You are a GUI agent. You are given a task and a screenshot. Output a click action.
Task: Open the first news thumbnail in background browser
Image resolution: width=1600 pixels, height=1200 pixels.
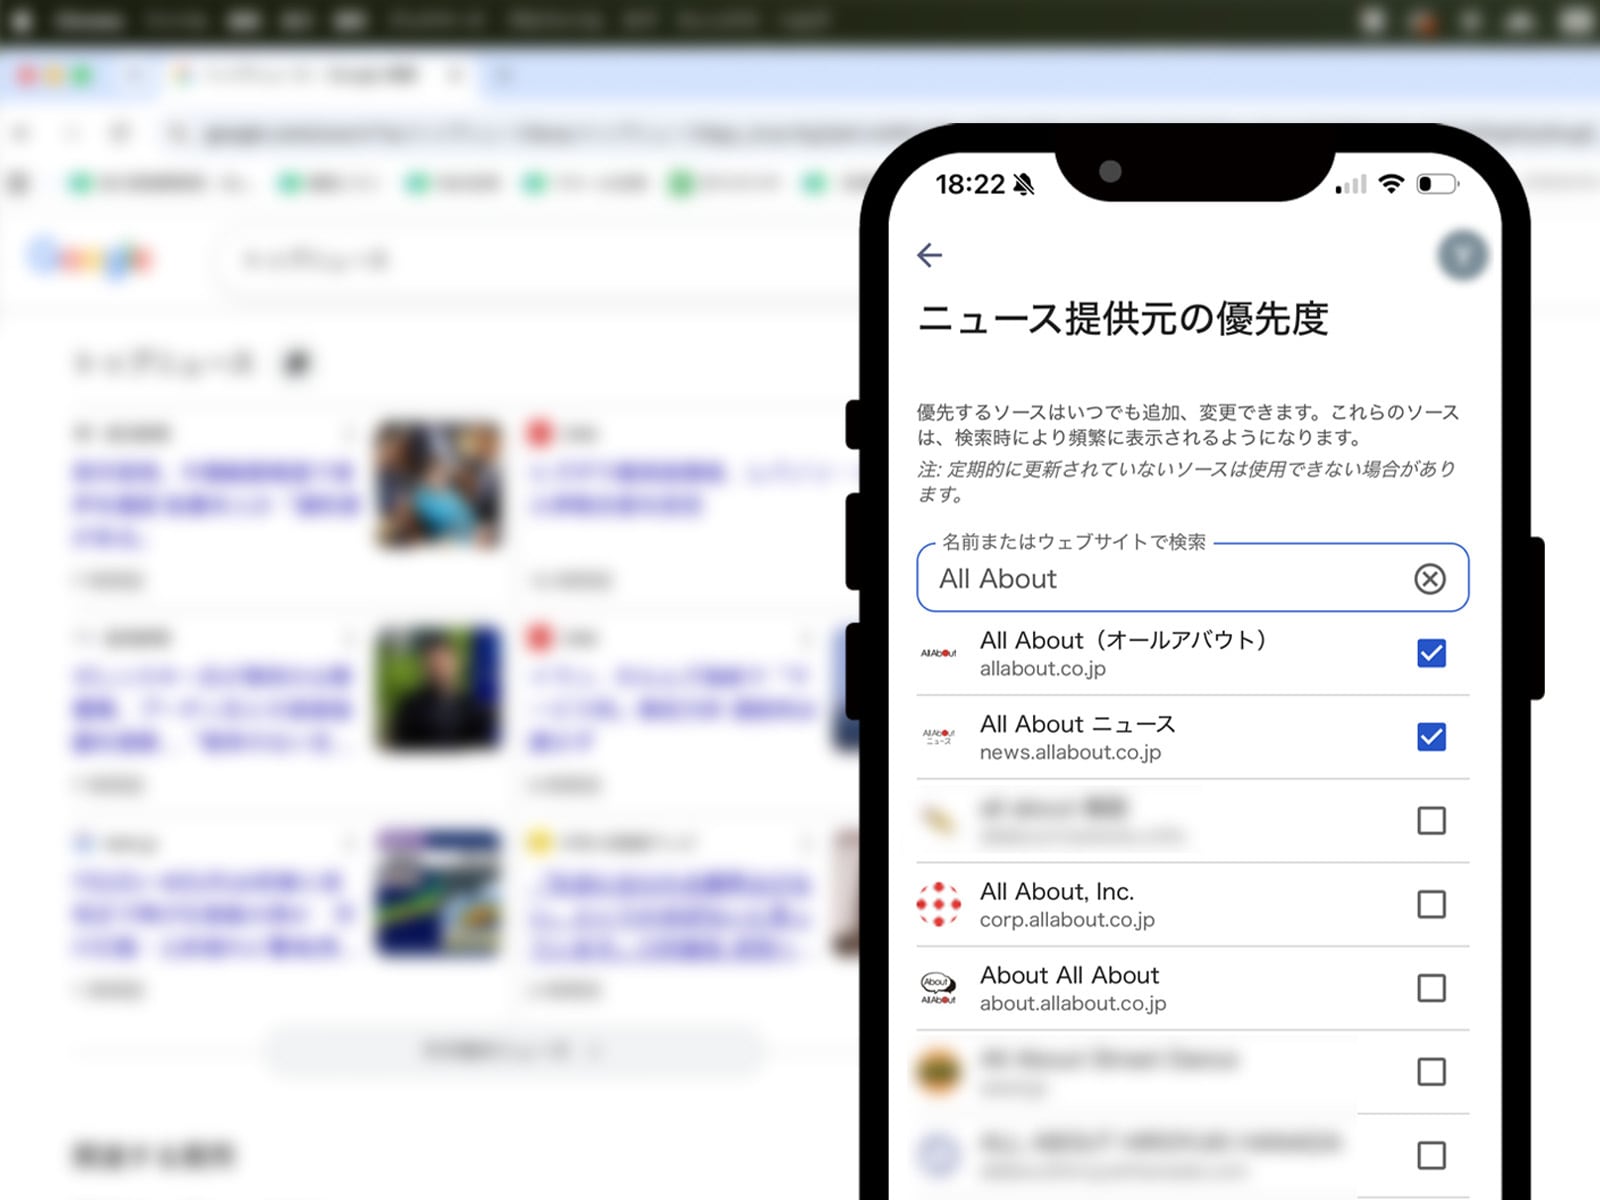[438, 485]
